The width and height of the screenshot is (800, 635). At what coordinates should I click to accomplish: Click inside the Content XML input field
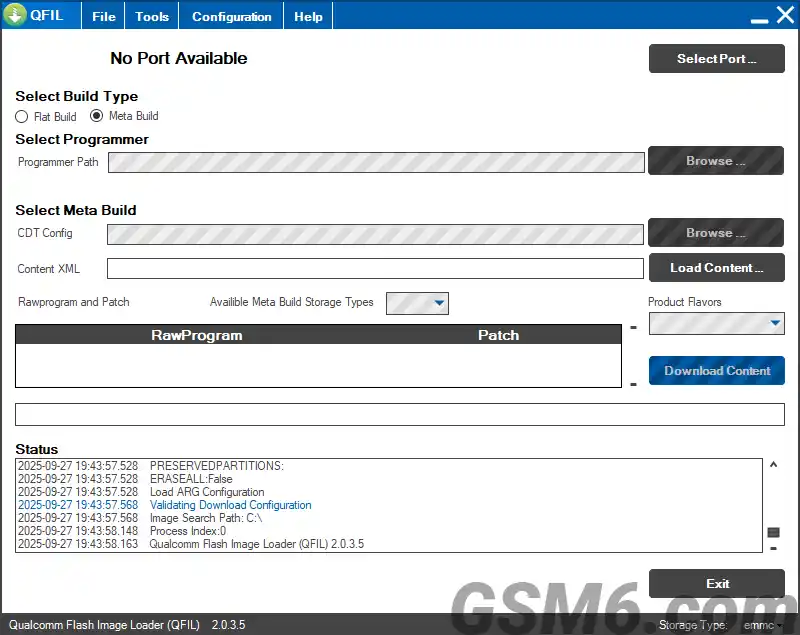coord(375,268)
